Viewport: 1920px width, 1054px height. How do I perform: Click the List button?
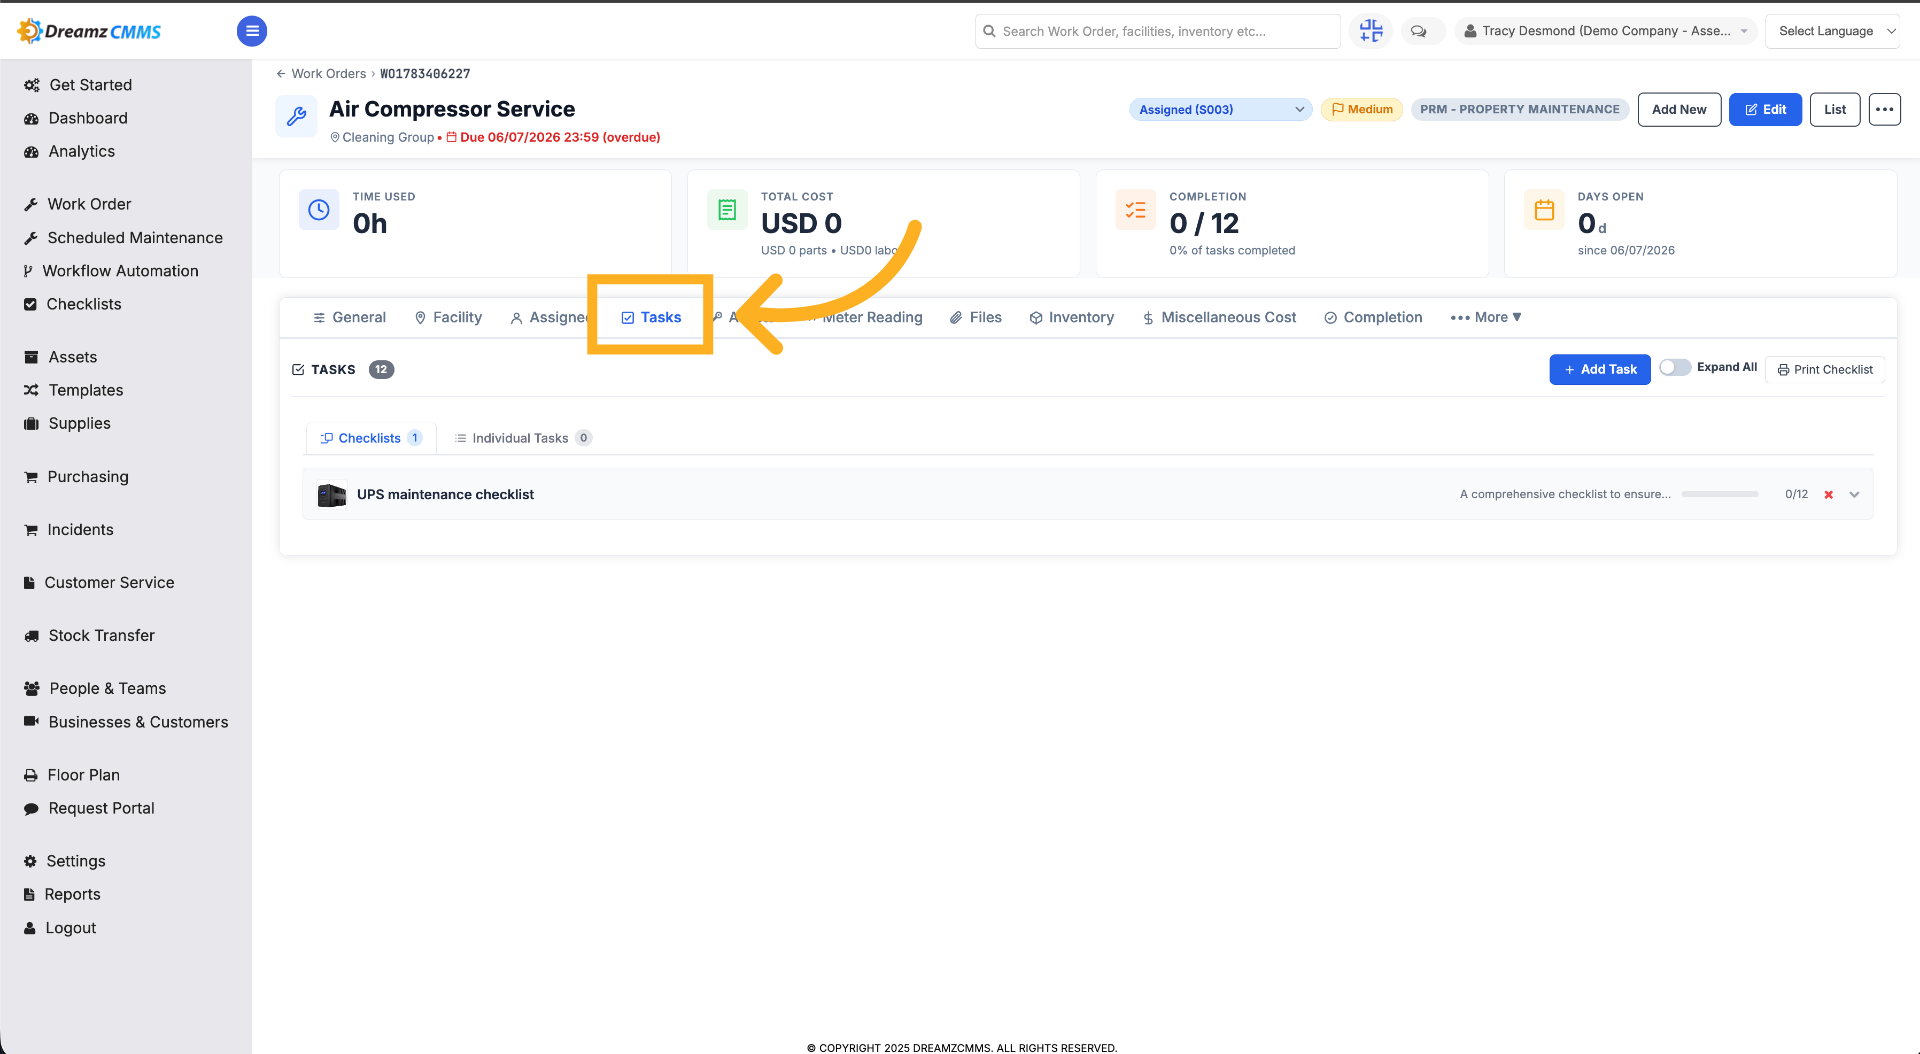pyautogui.click(x=1835, y=109)
